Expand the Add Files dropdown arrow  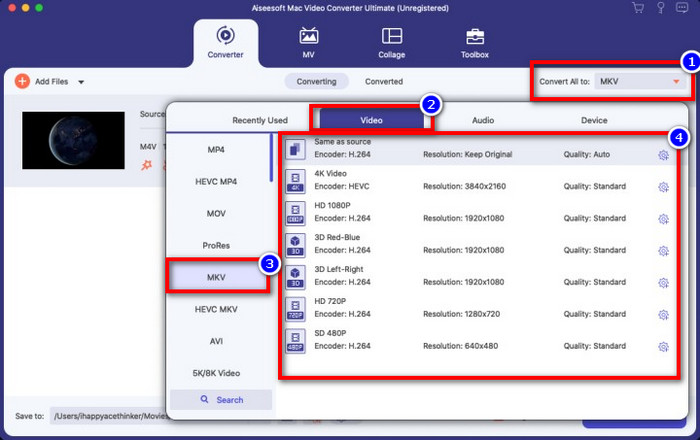[81, 82]
